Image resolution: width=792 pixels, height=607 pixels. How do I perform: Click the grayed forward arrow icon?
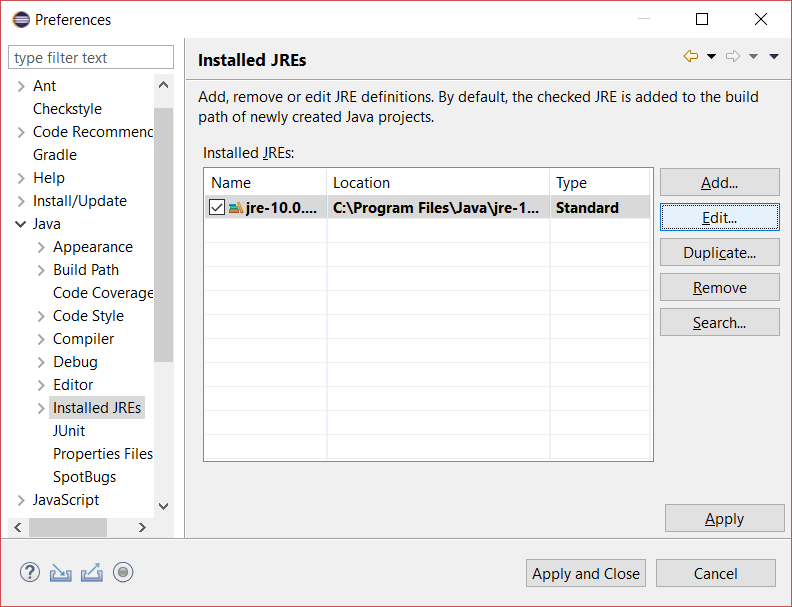733,57
